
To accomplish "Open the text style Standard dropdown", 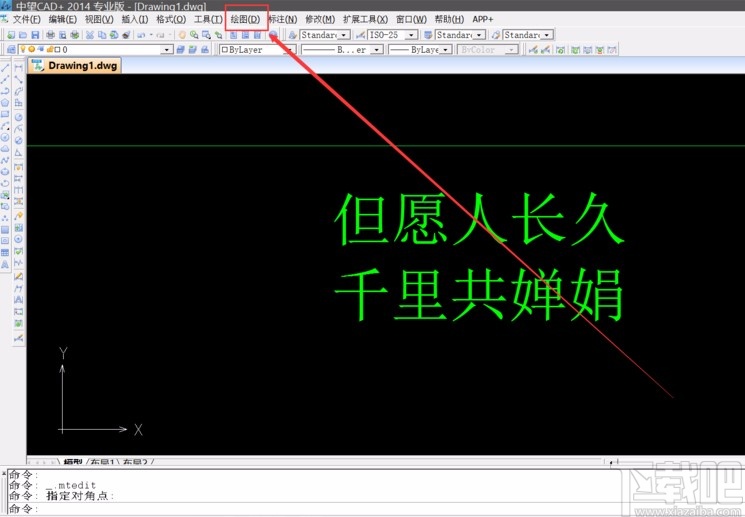I will [344, 35].
